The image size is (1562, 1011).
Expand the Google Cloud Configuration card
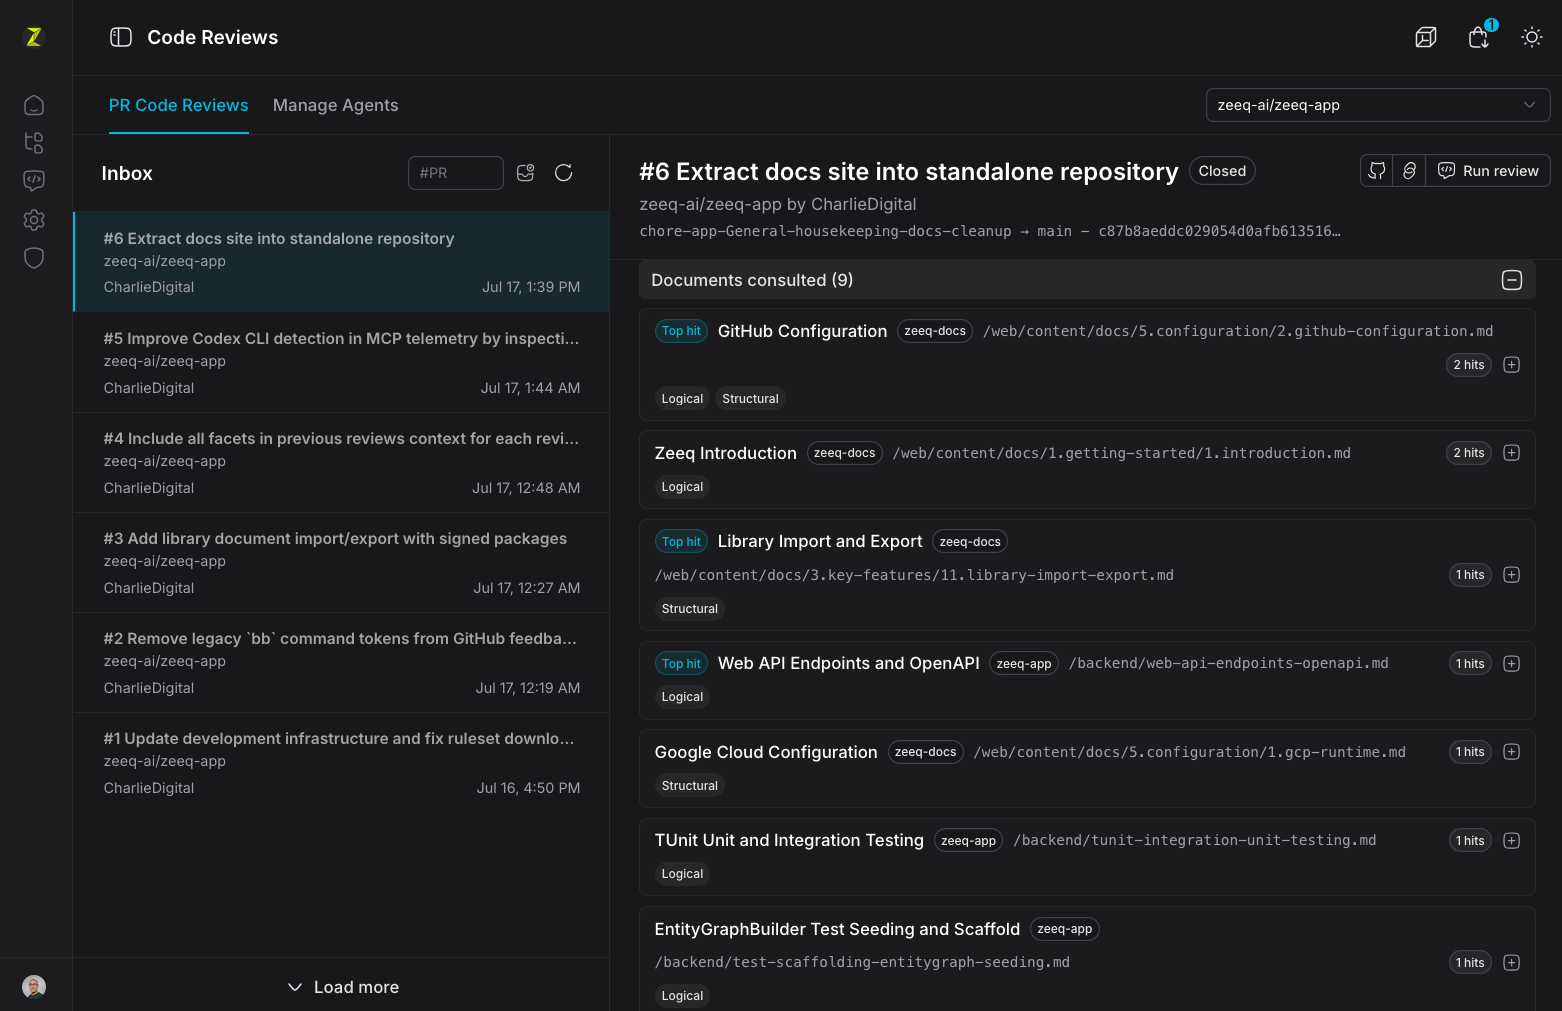tap(1512, 752)
